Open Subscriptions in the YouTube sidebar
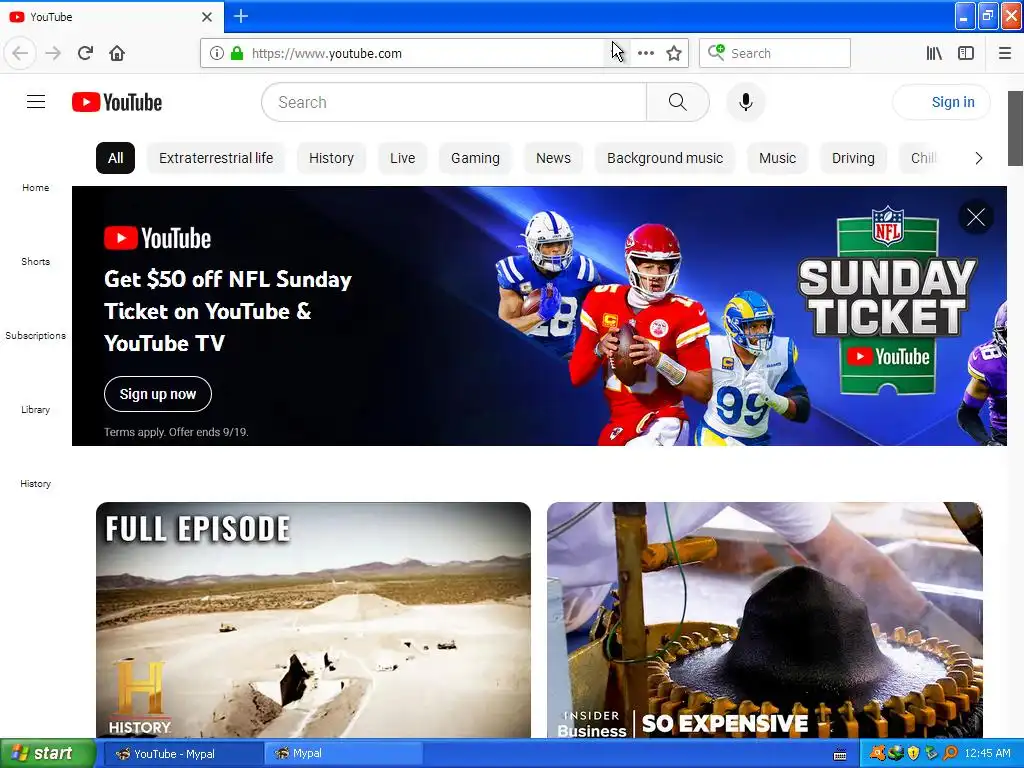The width and height of the screenshot is (1024, 768). pyautogui.click(x=35, y=335)
